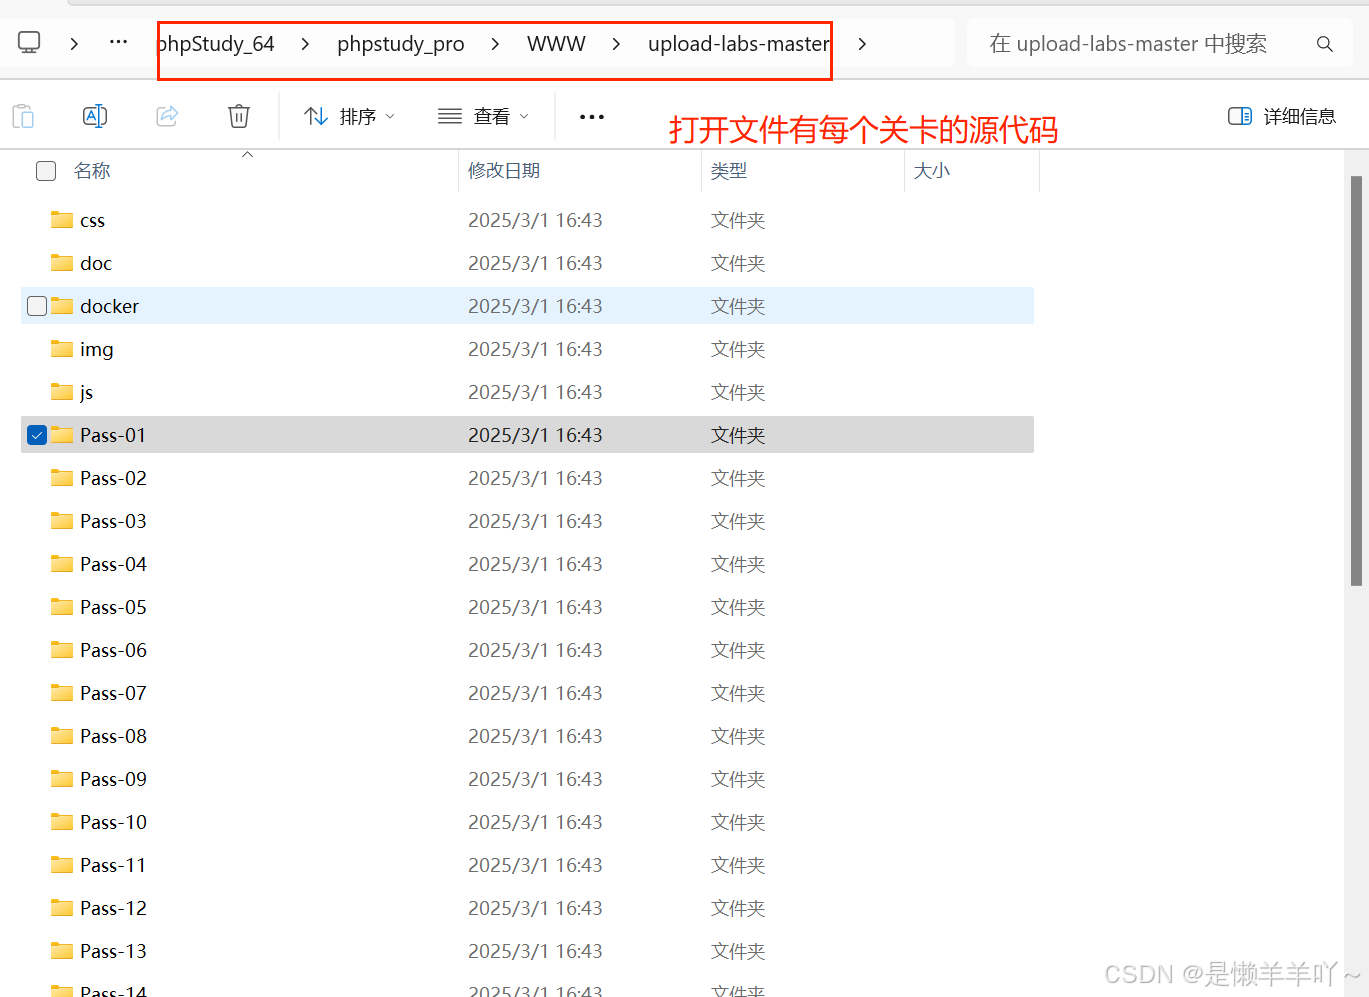1369x997 pixels.
Task: Click the Paste icon in the toolbar
Action: point(23,116)
